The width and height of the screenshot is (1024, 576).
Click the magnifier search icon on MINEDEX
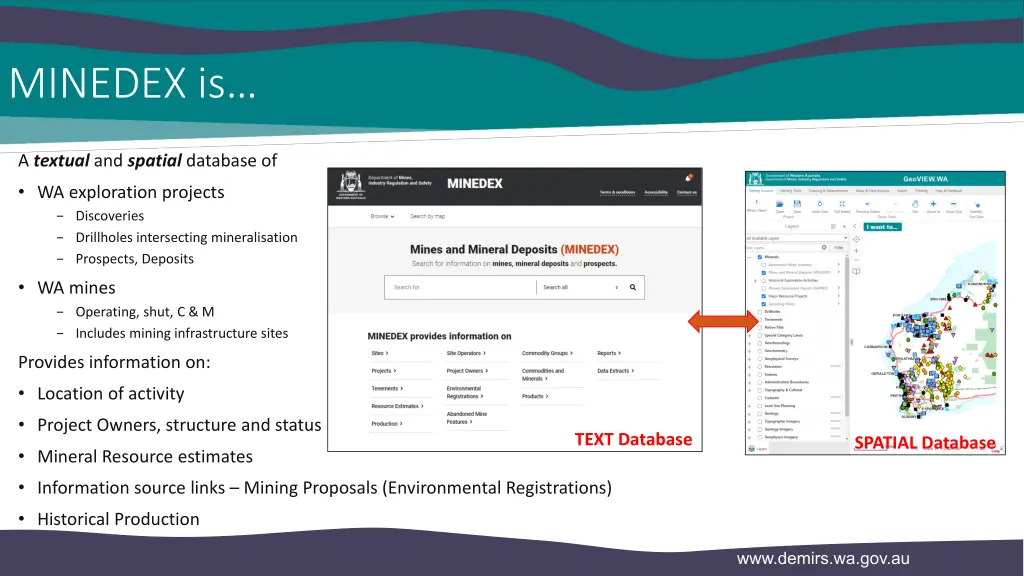click(x=632, y=287)
